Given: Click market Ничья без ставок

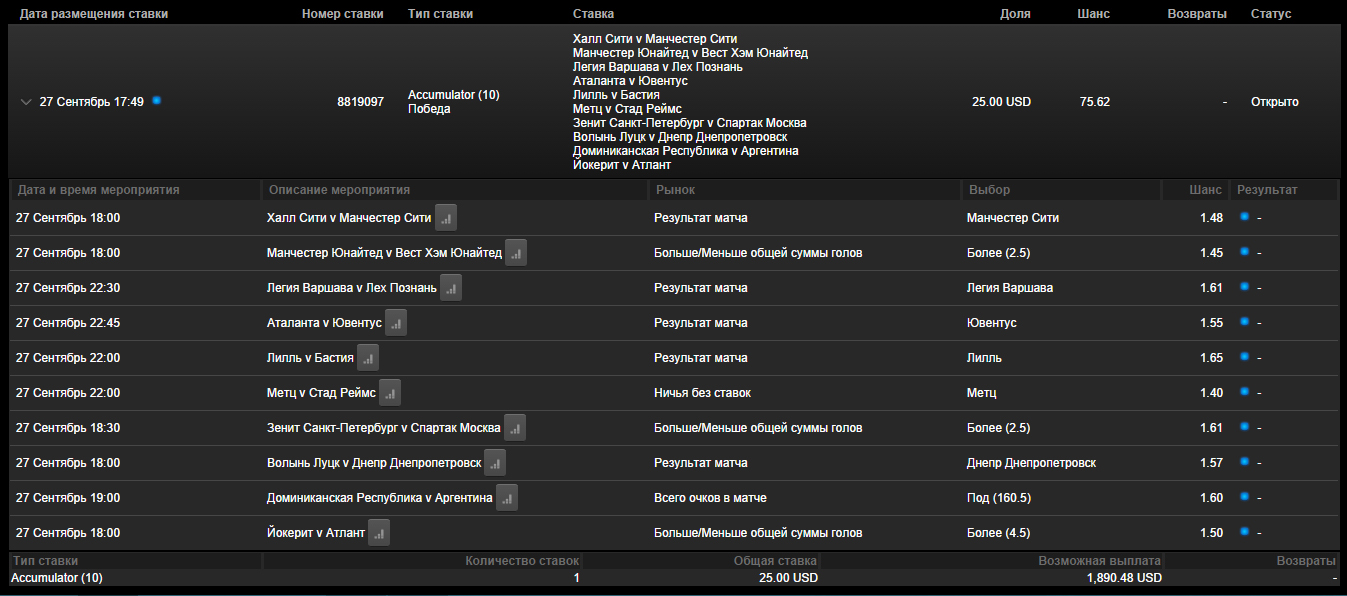Looking at the screenshot, I should (702, 393).
